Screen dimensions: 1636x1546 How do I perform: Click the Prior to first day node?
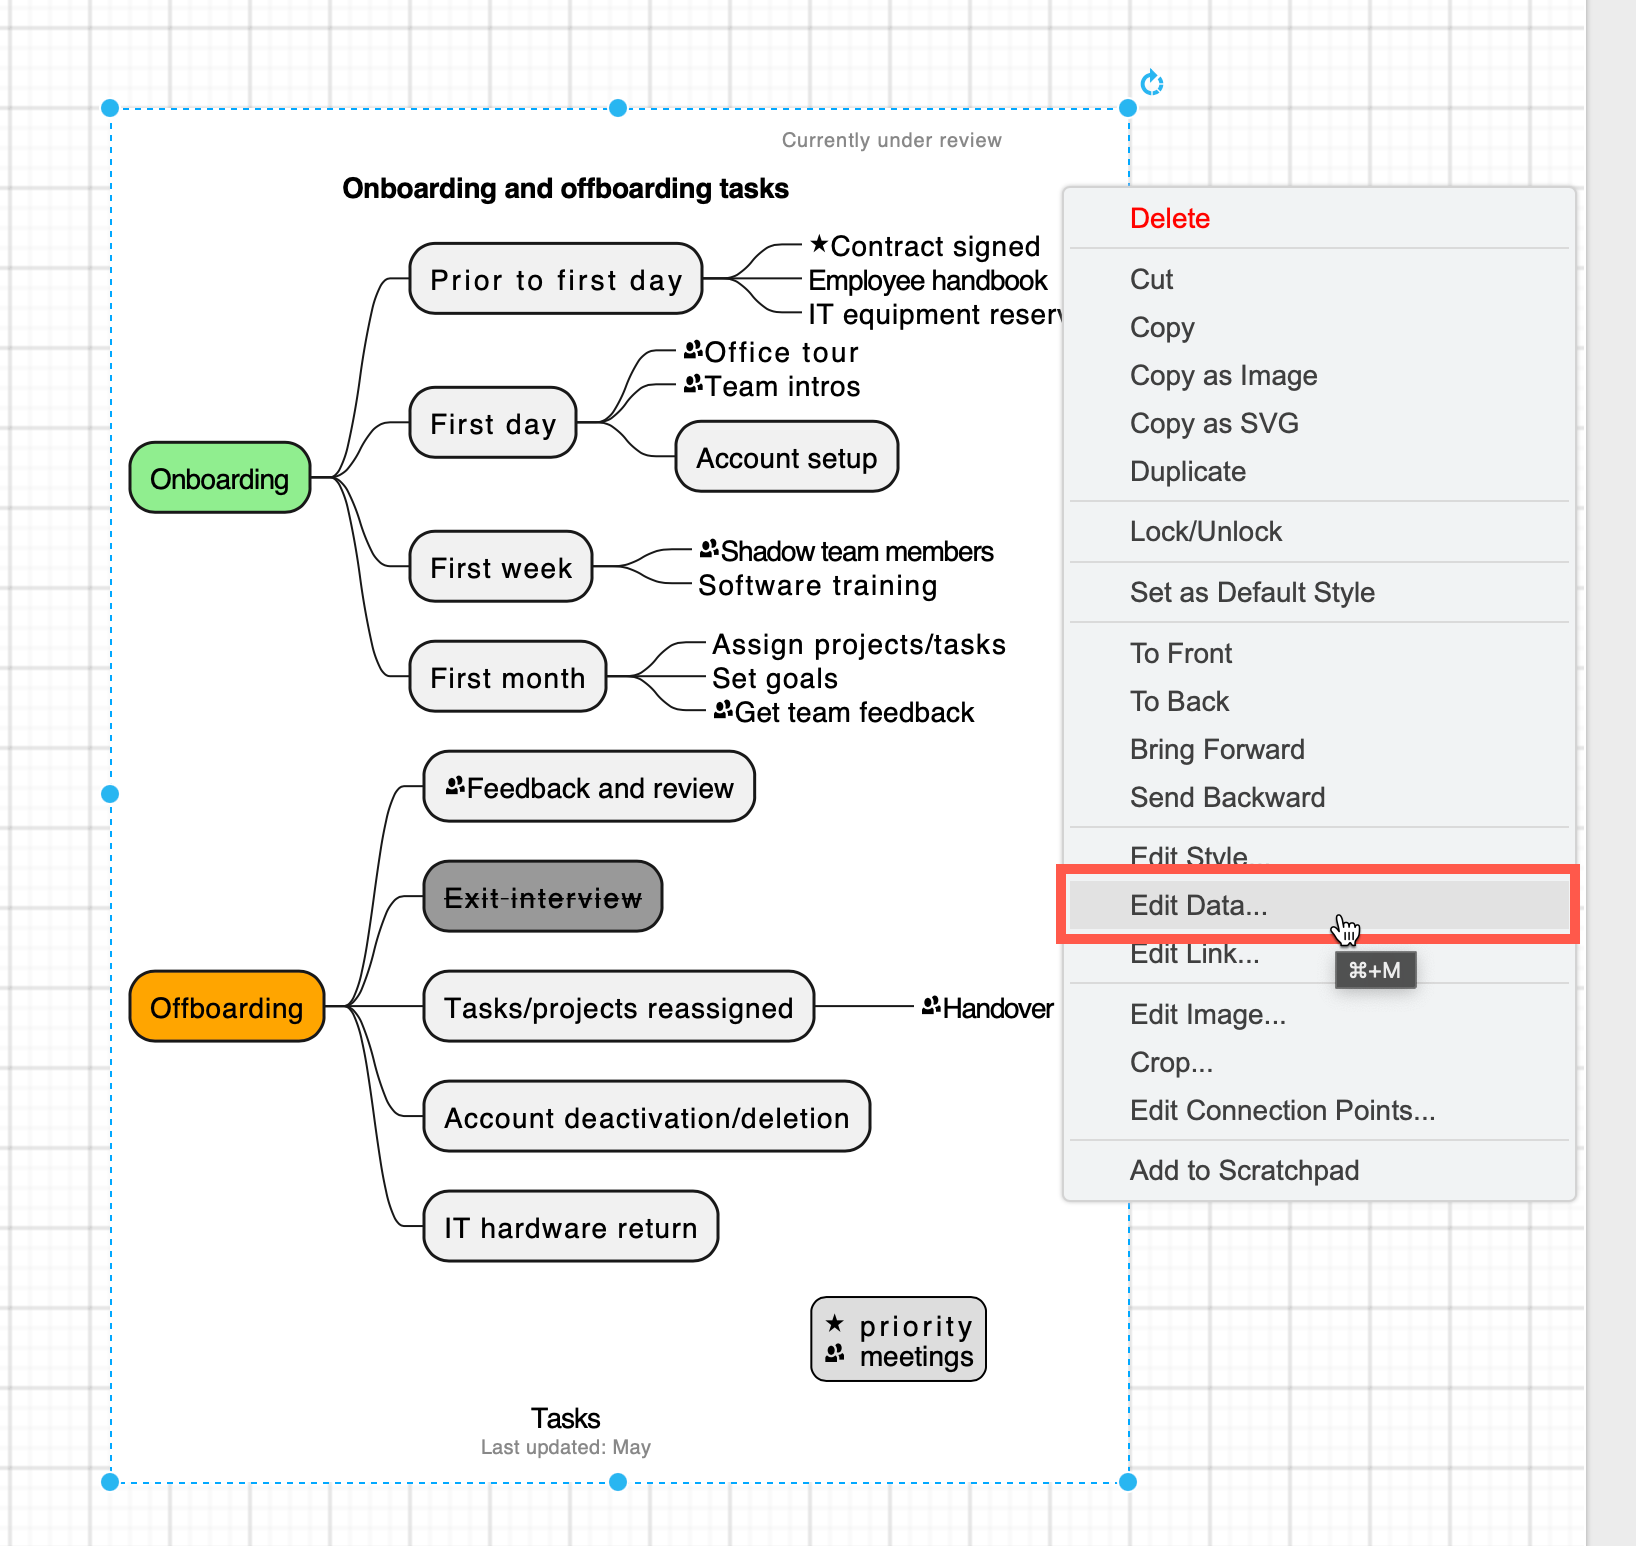[x=556, y=279]
